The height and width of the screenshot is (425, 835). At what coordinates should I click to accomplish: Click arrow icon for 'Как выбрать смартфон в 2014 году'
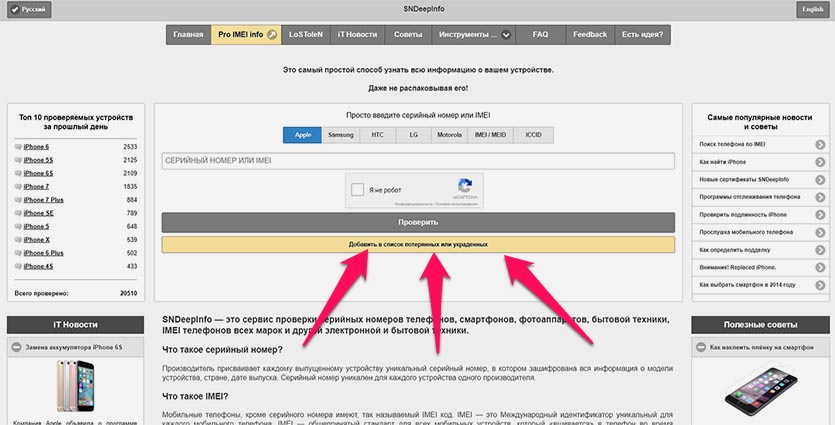(820, 285)
